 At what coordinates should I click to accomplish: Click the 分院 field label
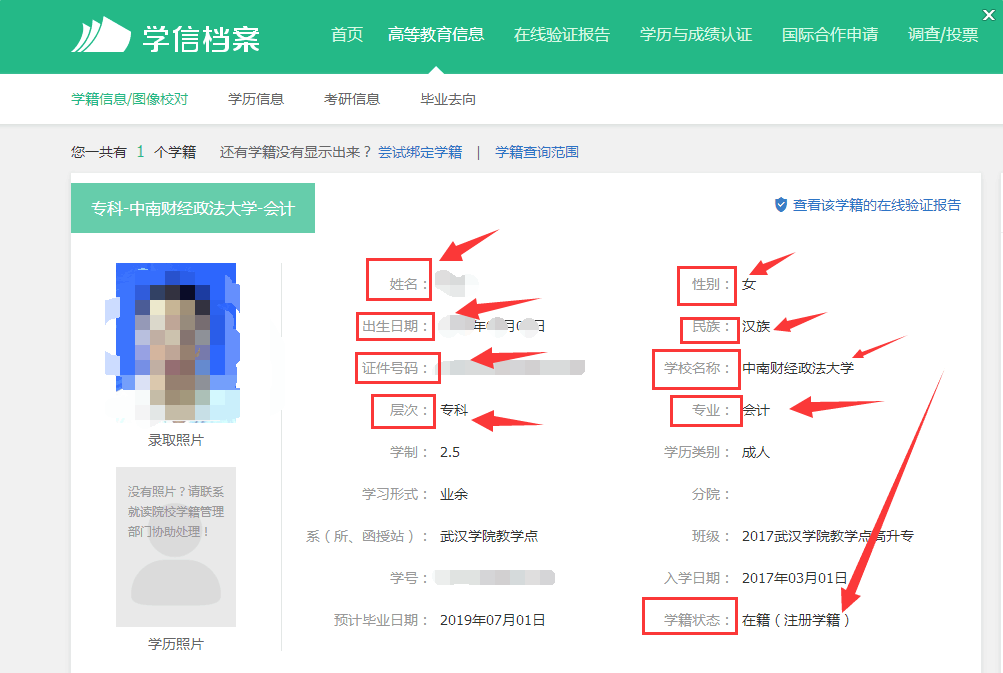click(x=710, y=495)
